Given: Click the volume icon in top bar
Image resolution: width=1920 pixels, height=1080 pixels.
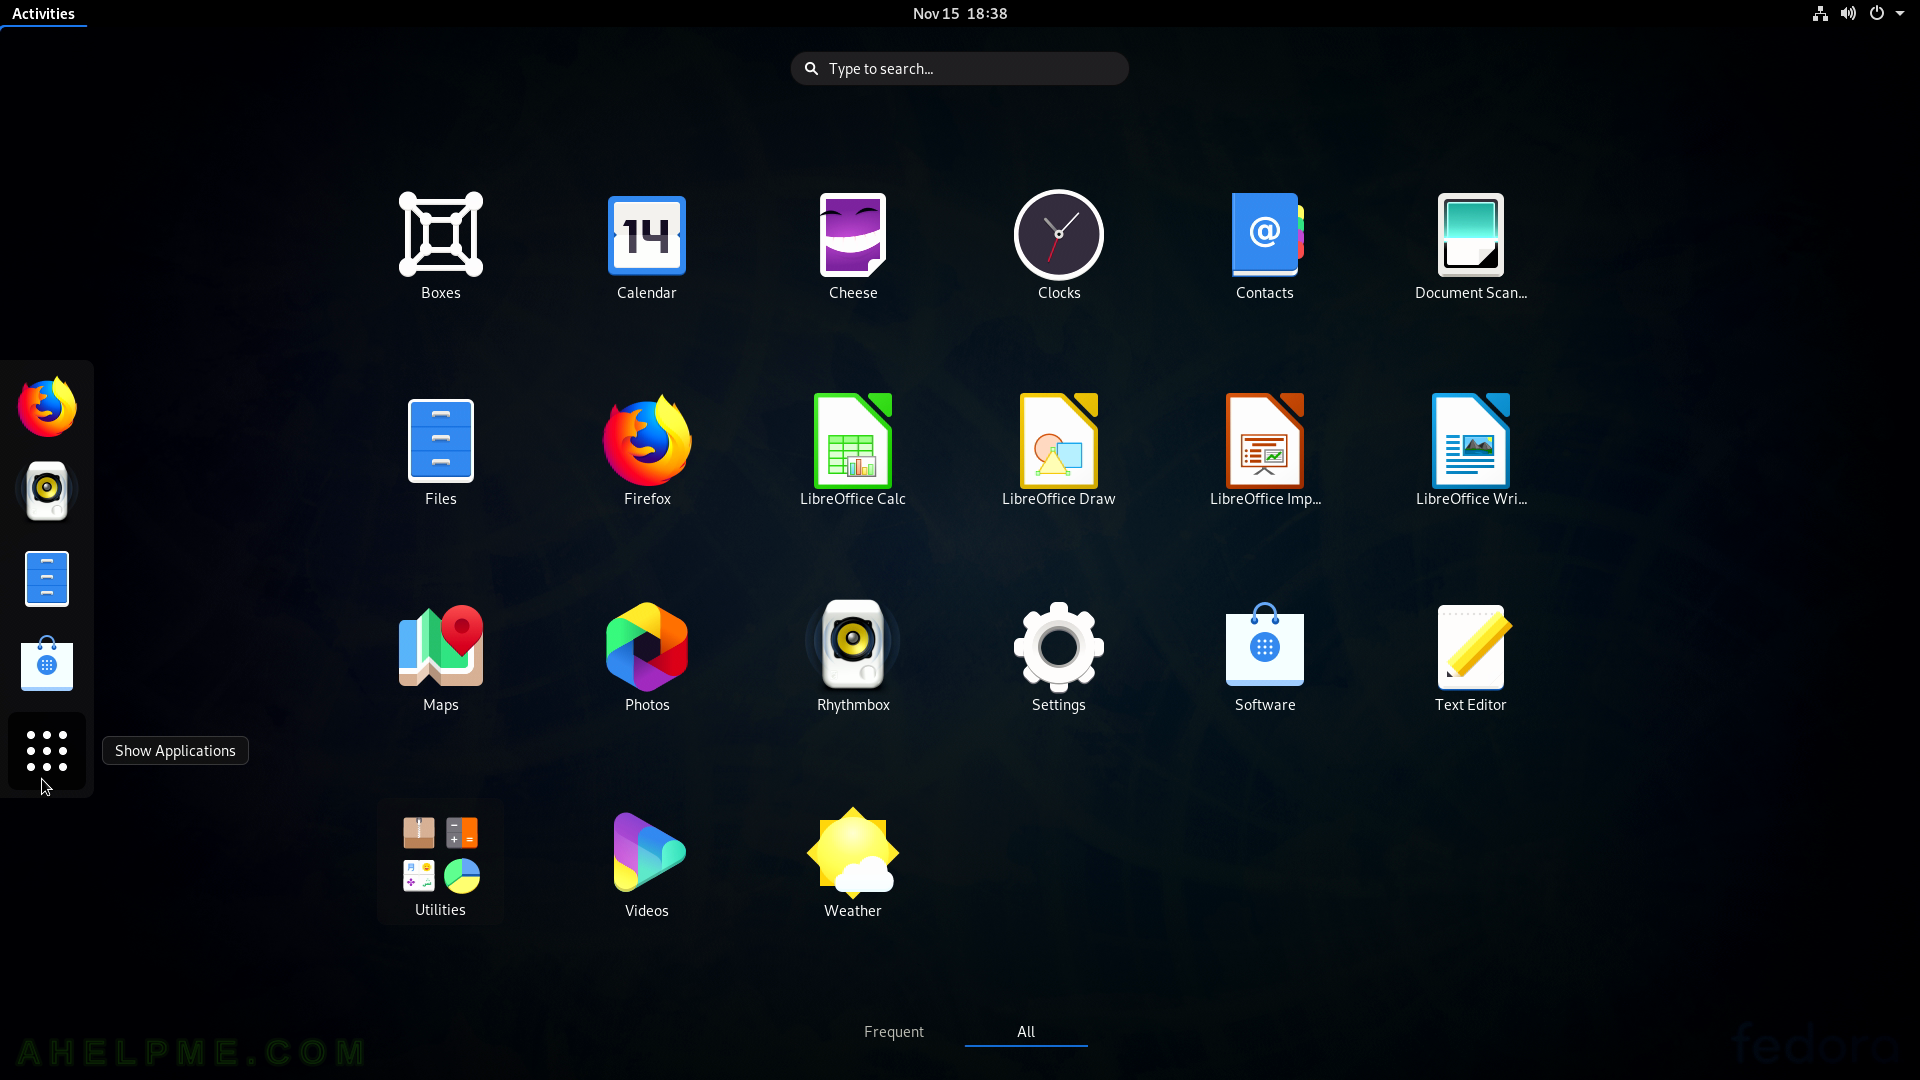Looking at the screenshot, I should [x=1848, y=13].
